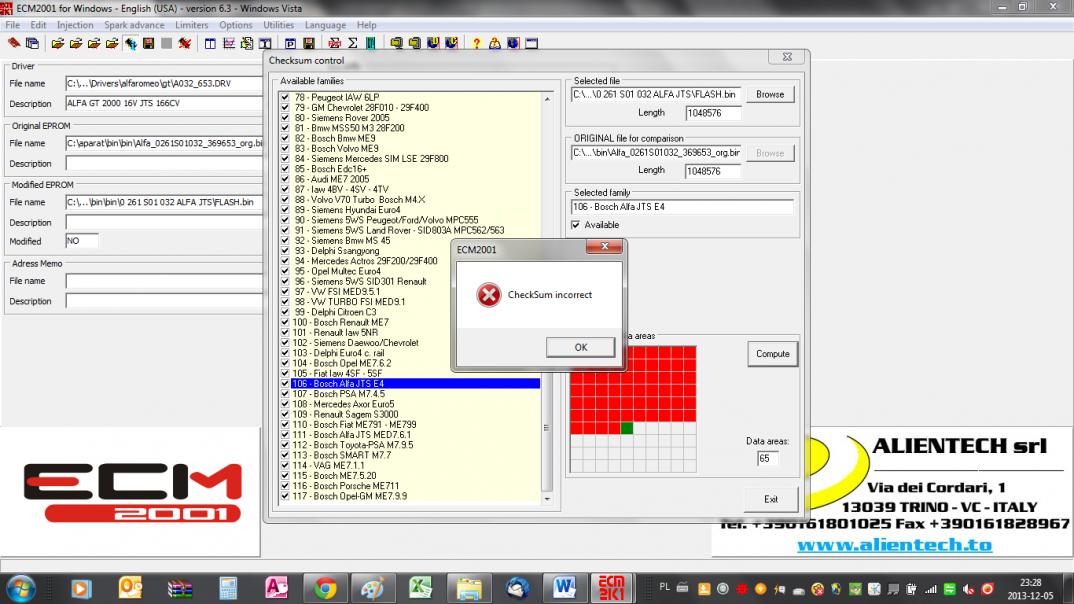
Task: Open the Language menu
Action: point(325,25)
